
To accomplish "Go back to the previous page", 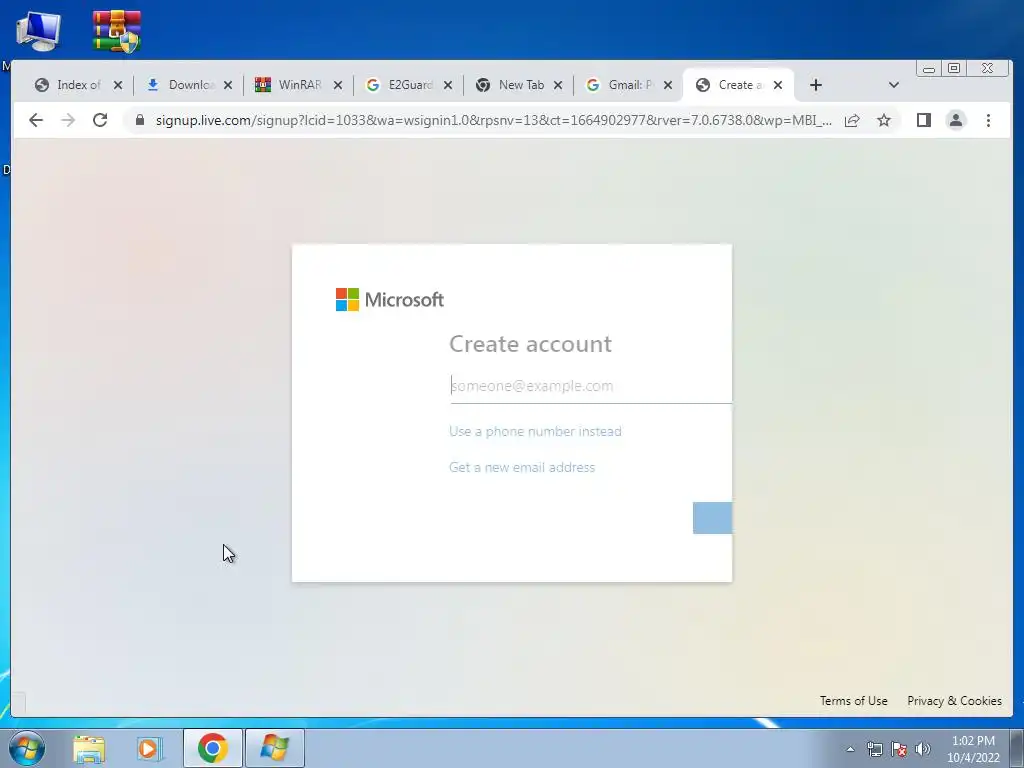I will 36,120.
